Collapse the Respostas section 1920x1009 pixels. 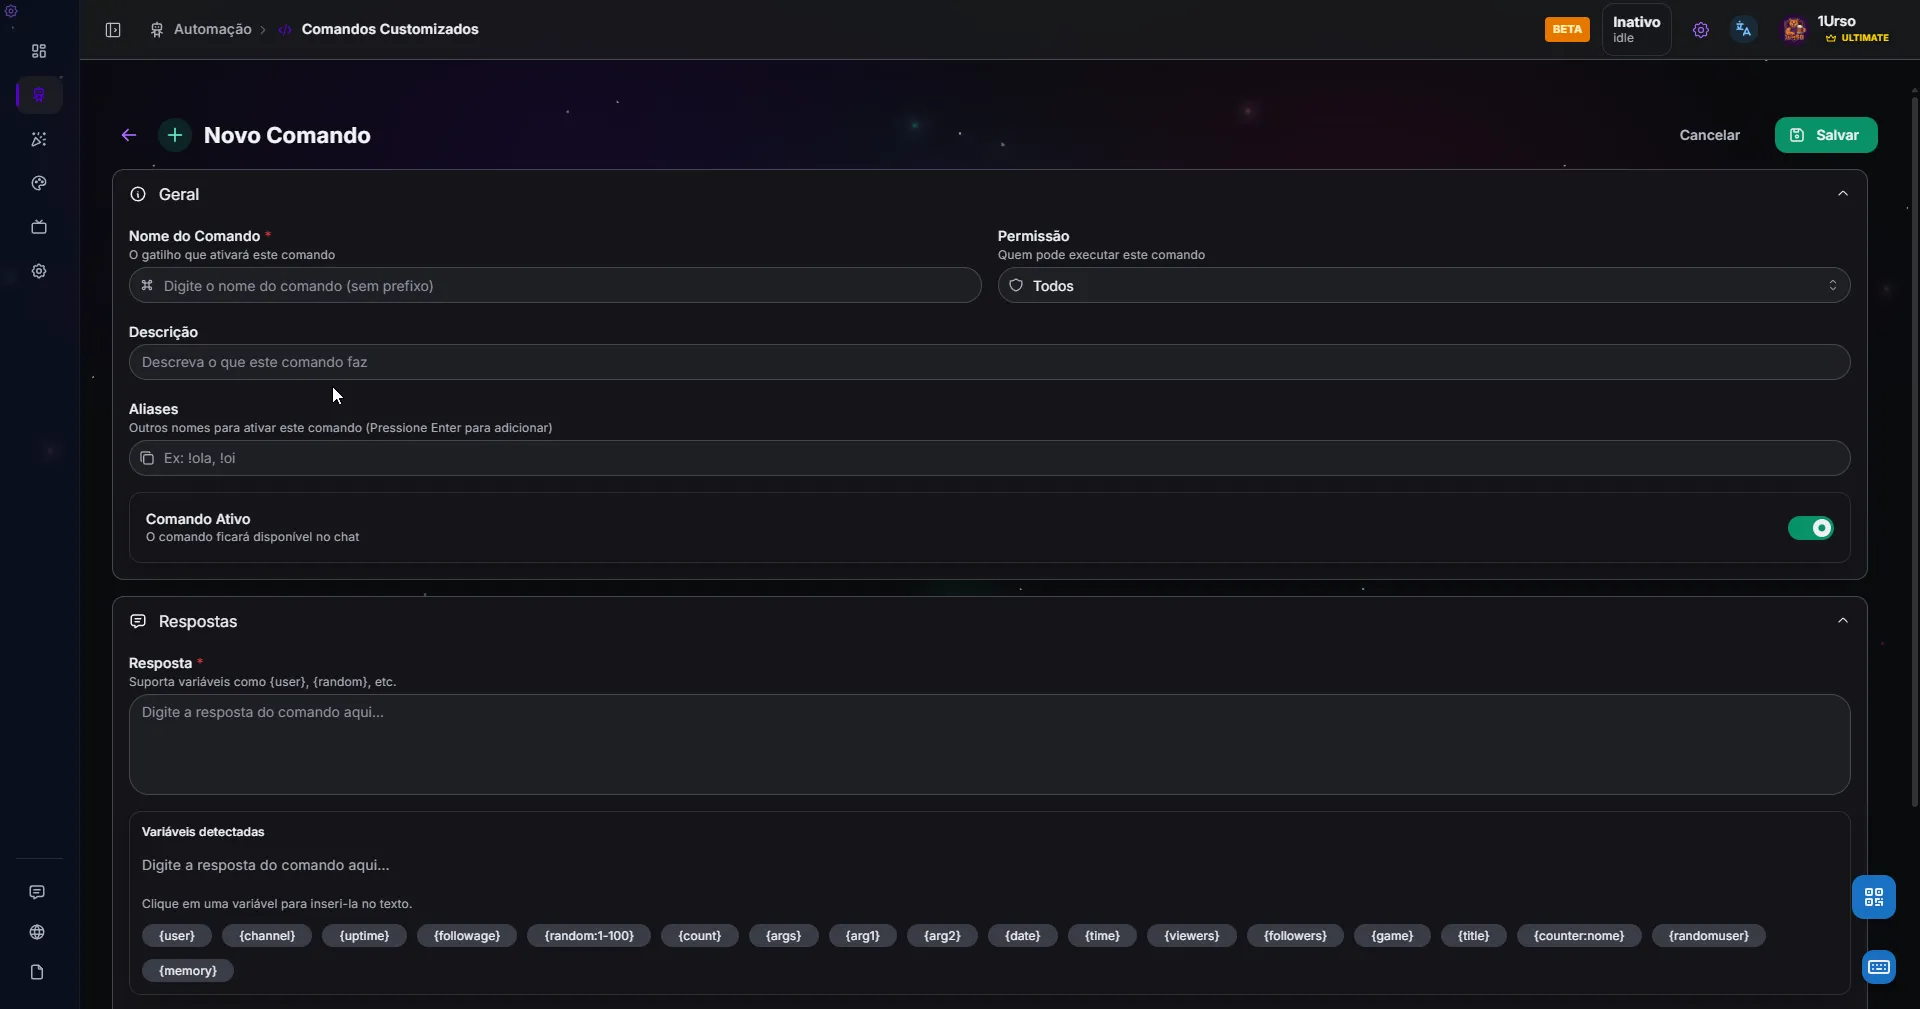[1842, 621]
